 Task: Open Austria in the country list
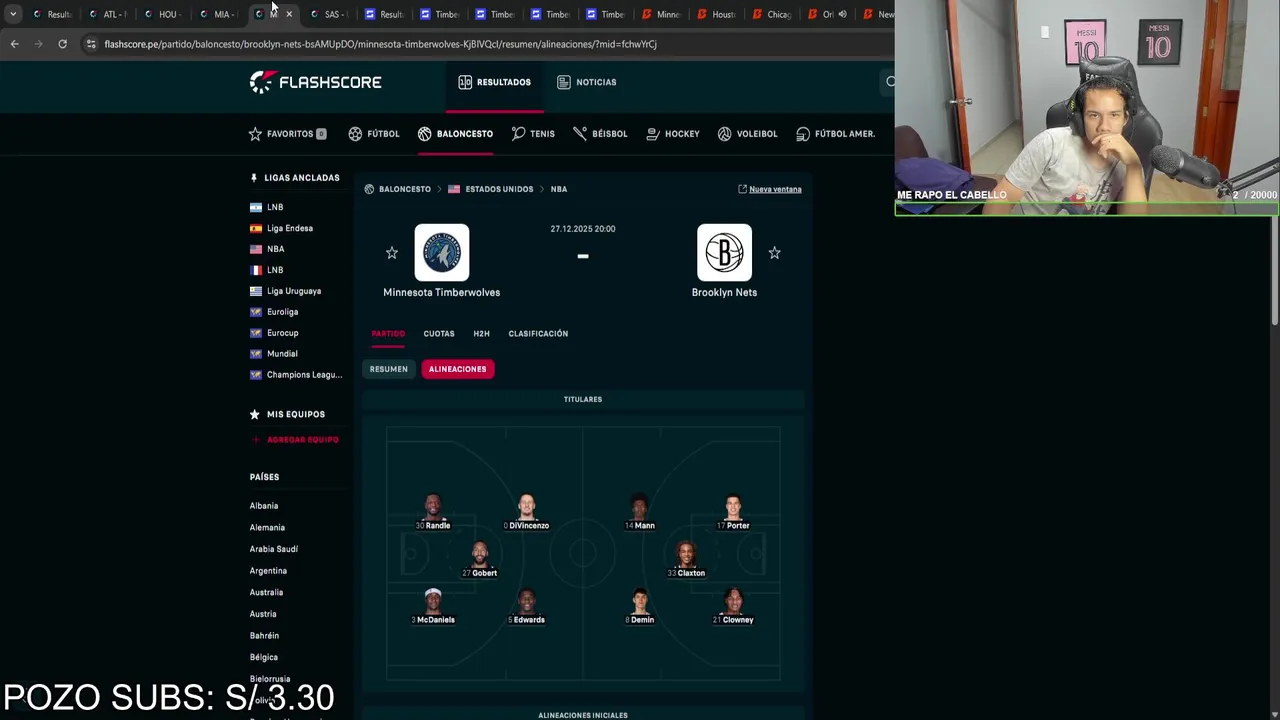pos(263,614)
